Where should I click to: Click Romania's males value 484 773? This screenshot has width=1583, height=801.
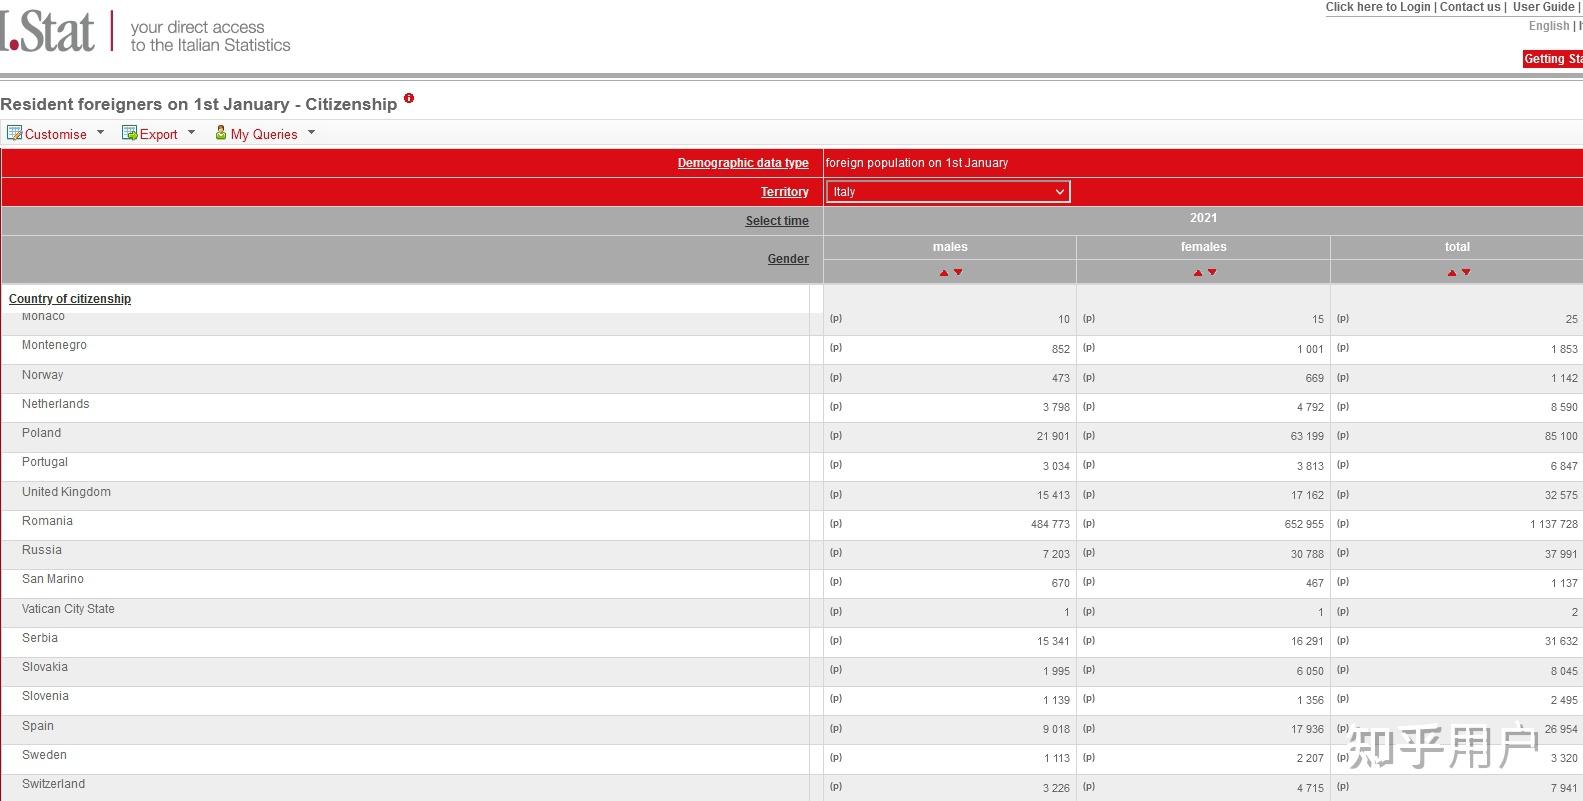[1050, 524]
